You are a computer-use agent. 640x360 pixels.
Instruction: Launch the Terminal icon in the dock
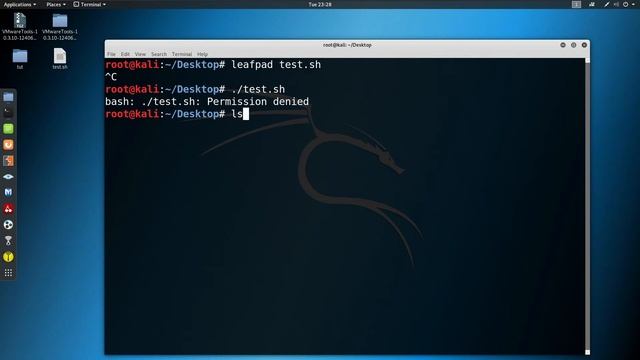8,112
